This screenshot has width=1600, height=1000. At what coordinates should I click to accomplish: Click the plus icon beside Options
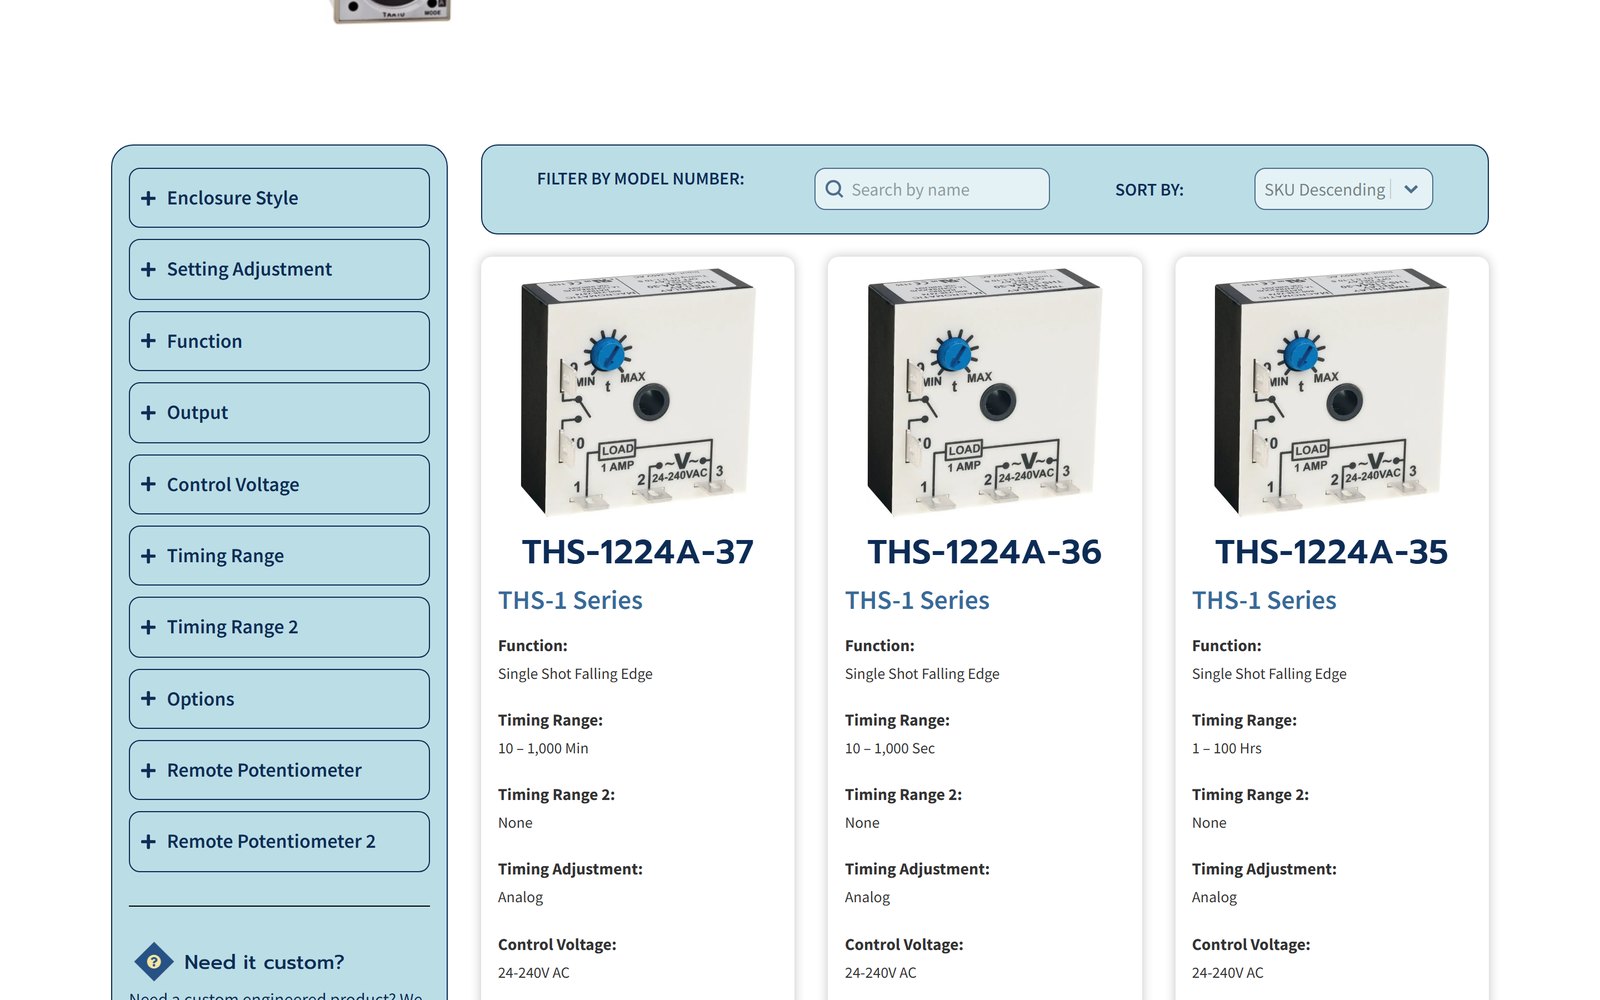tap(148, 699)
